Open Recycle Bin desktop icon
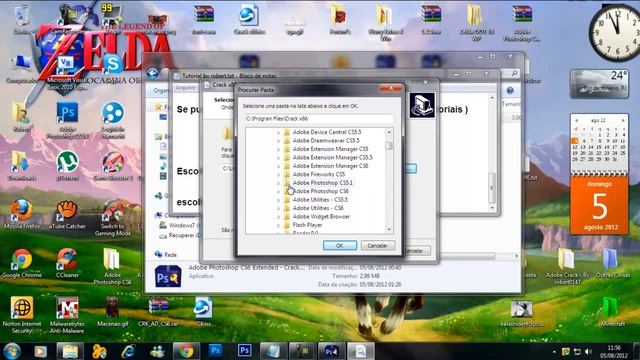640x360 pixels. tap(21, 19)
